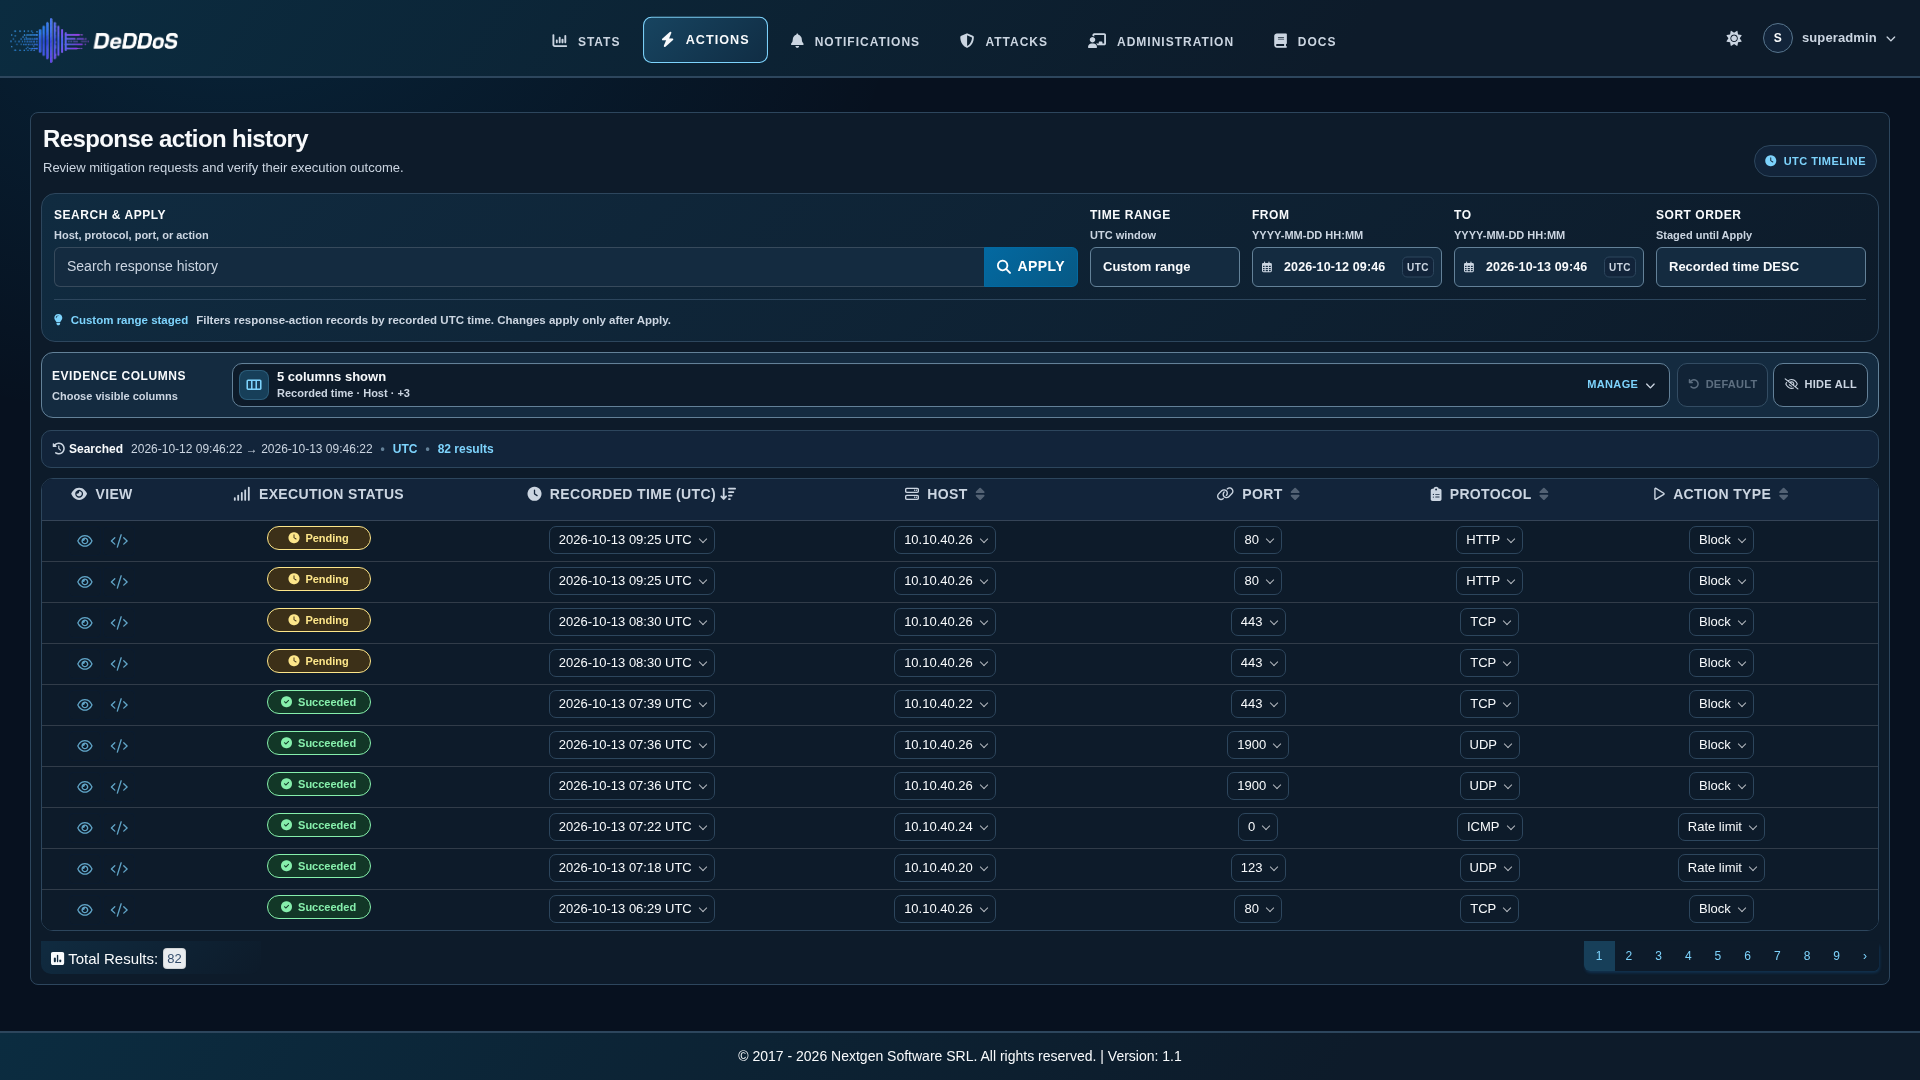Open raw code for the 07:39 row
The width and height of the screenshot is (1920, 1080).
(119, 705)
